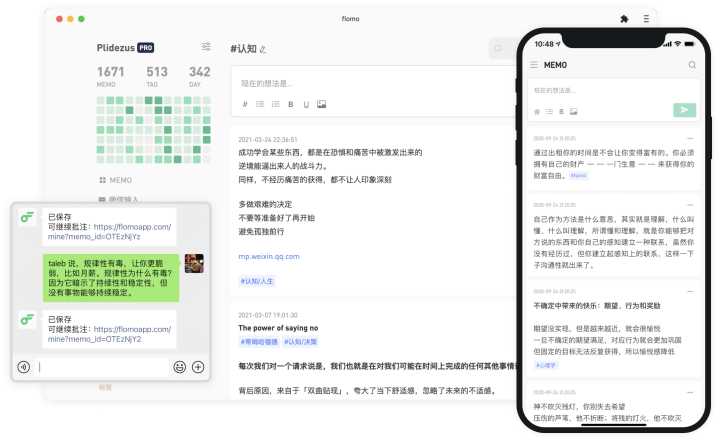This screenshot has width=720, height=441.
Task: Click the 513 TAG count
Action: 157,76
